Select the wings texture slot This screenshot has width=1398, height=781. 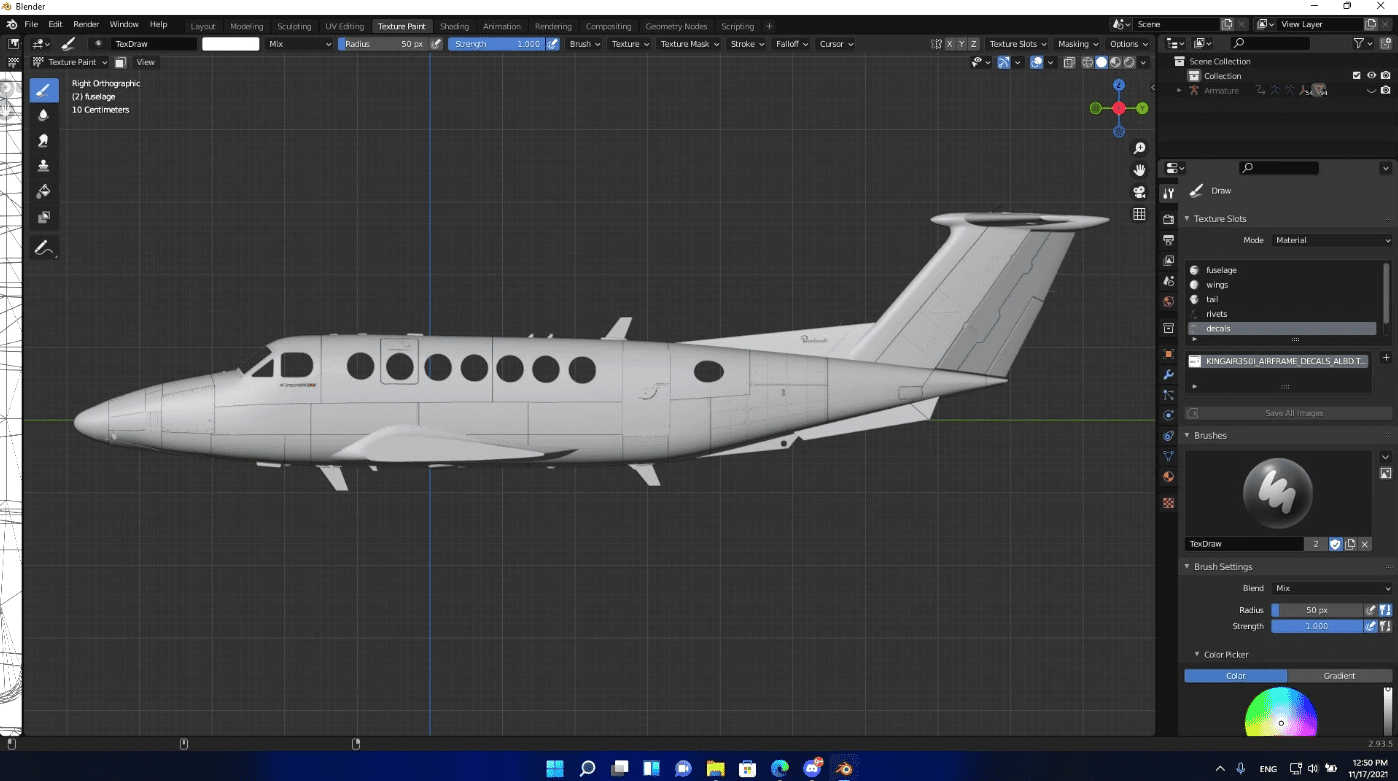click(x=1217, y=285)
